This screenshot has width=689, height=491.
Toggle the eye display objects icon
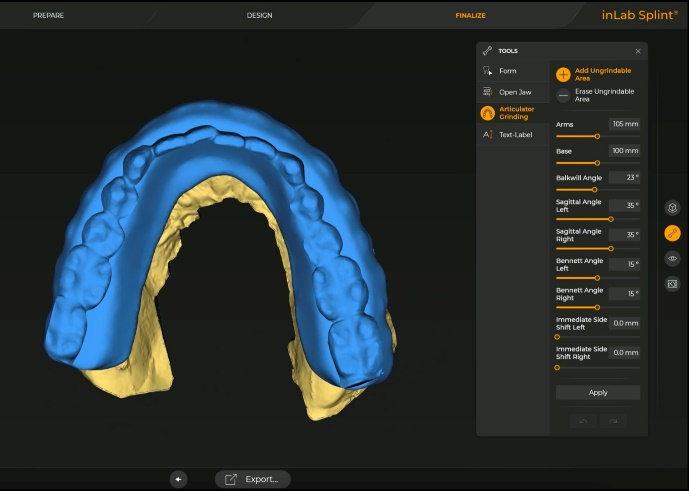pyautogui.click(x=672, y=258)
